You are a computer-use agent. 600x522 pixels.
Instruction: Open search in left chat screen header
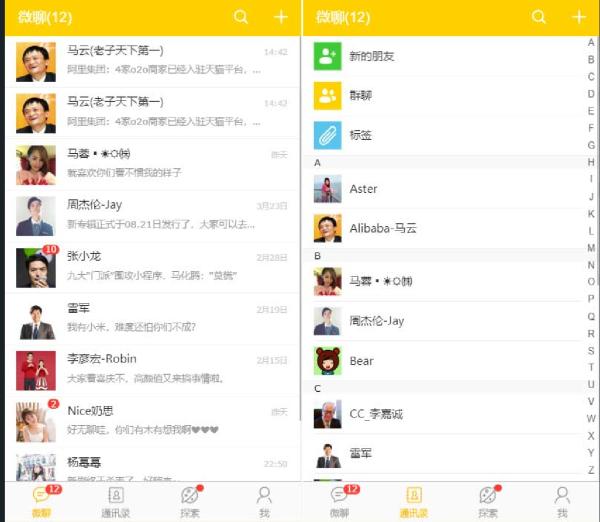tap(241, 17)
